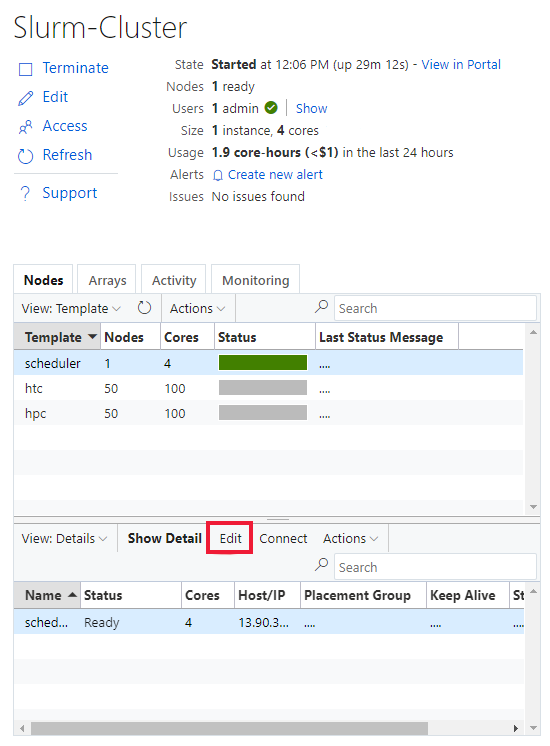The width and height of the screenshot is (550, 746).
Task: Open View in Portal link
Action: 461,65
